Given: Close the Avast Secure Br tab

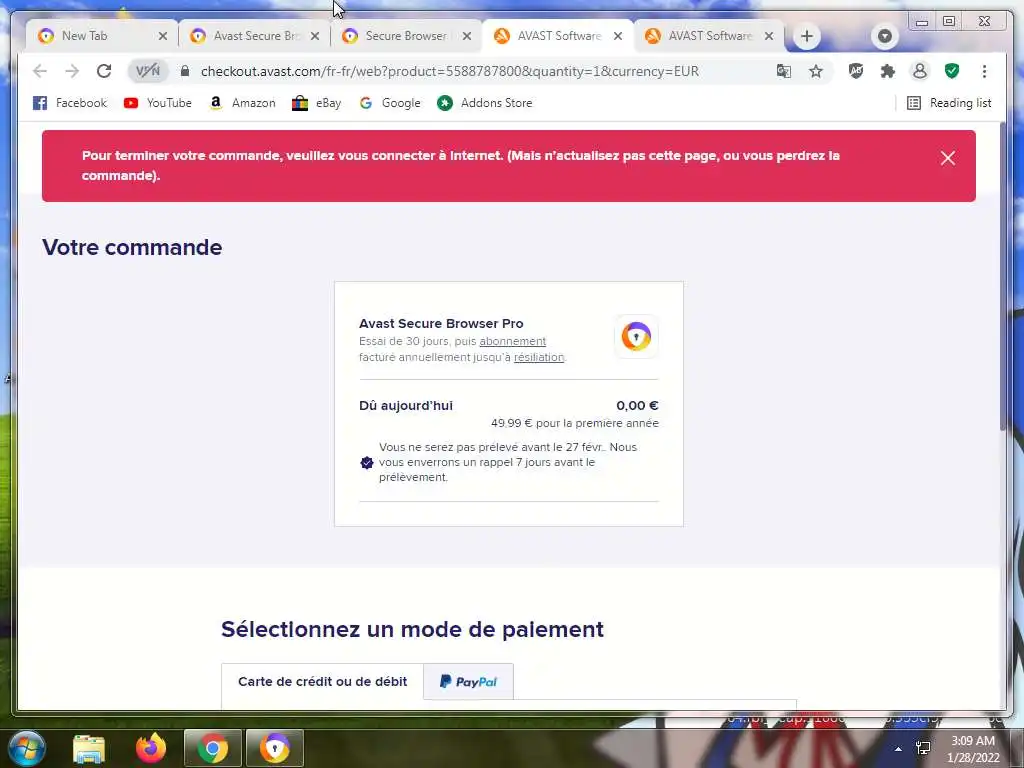Looking at the screenshot, I should pos(315,36).
